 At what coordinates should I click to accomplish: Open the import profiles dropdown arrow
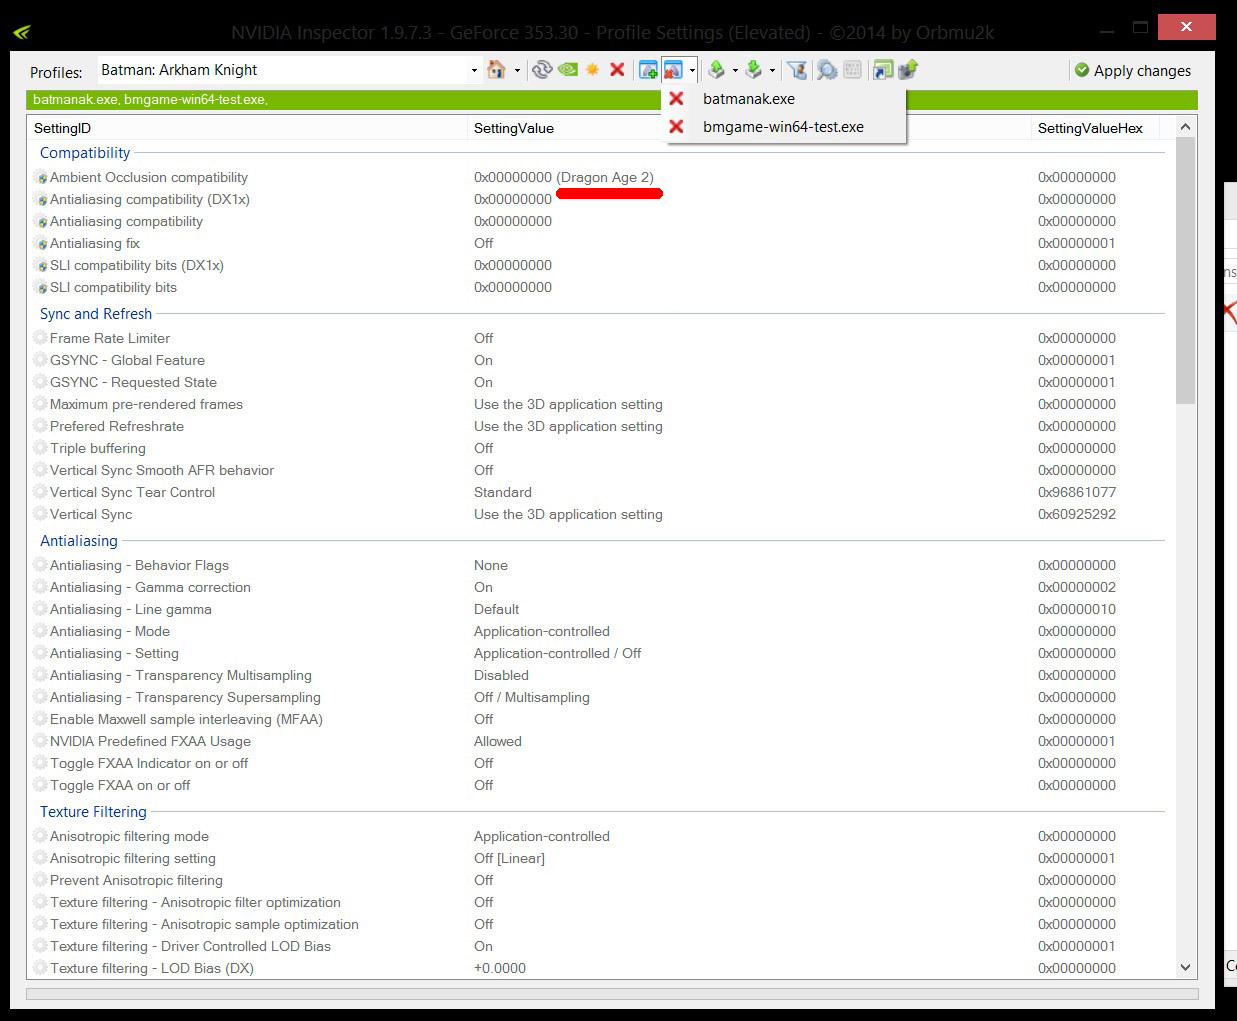pyautogui.click(x=772, y=71)
